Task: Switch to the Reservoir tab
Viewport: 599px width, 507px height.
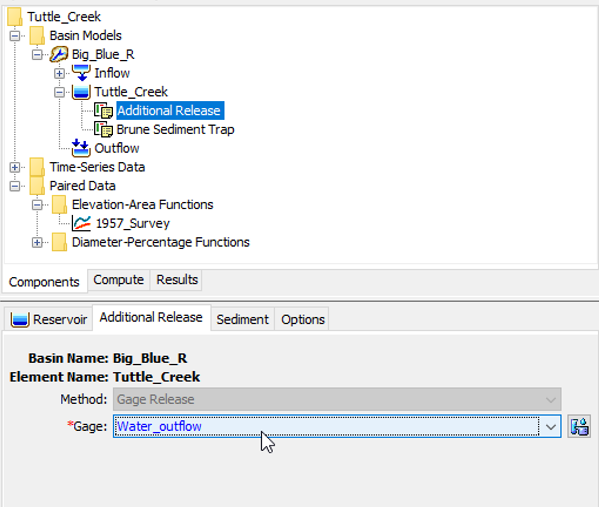Action: point(49,319)
